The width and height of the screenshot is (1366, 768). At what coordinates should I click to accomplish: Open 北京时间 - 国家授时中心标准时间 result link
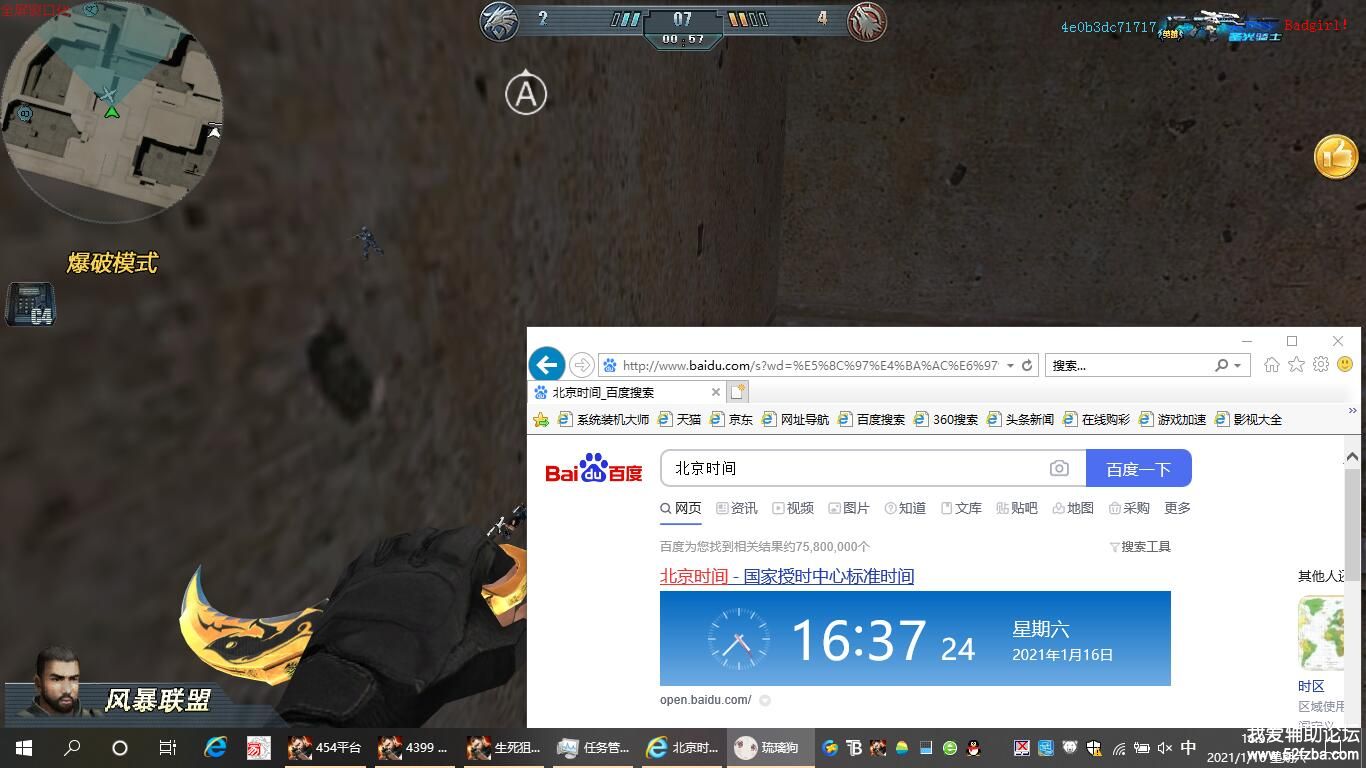click(787, 576)
